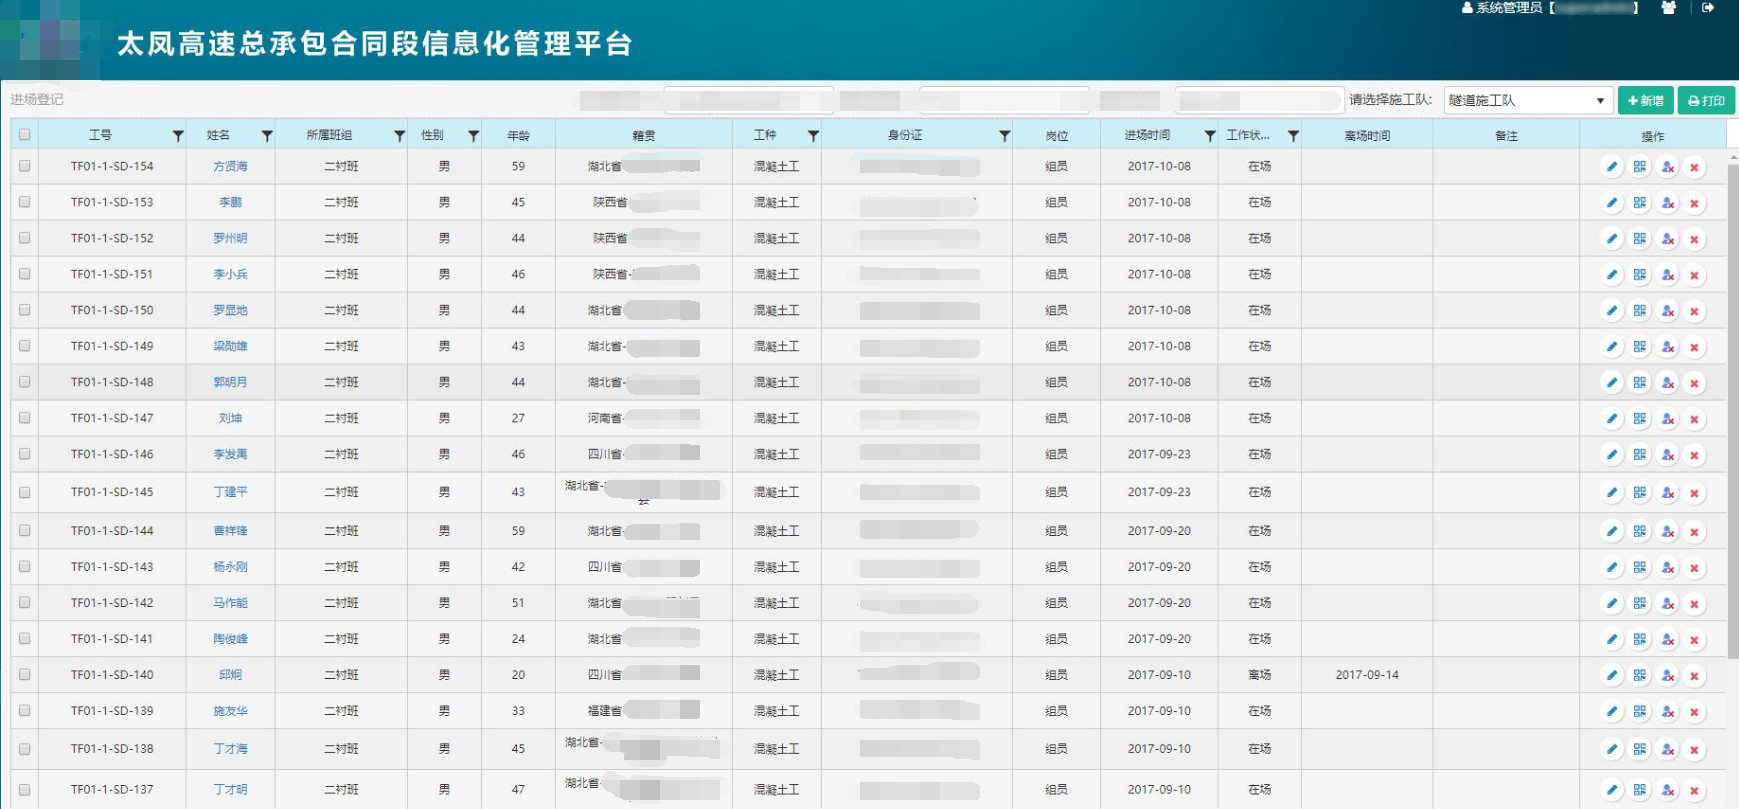
Task: Show QR code for TF01-1-SD-152
Action: (x=1639, y=239)
